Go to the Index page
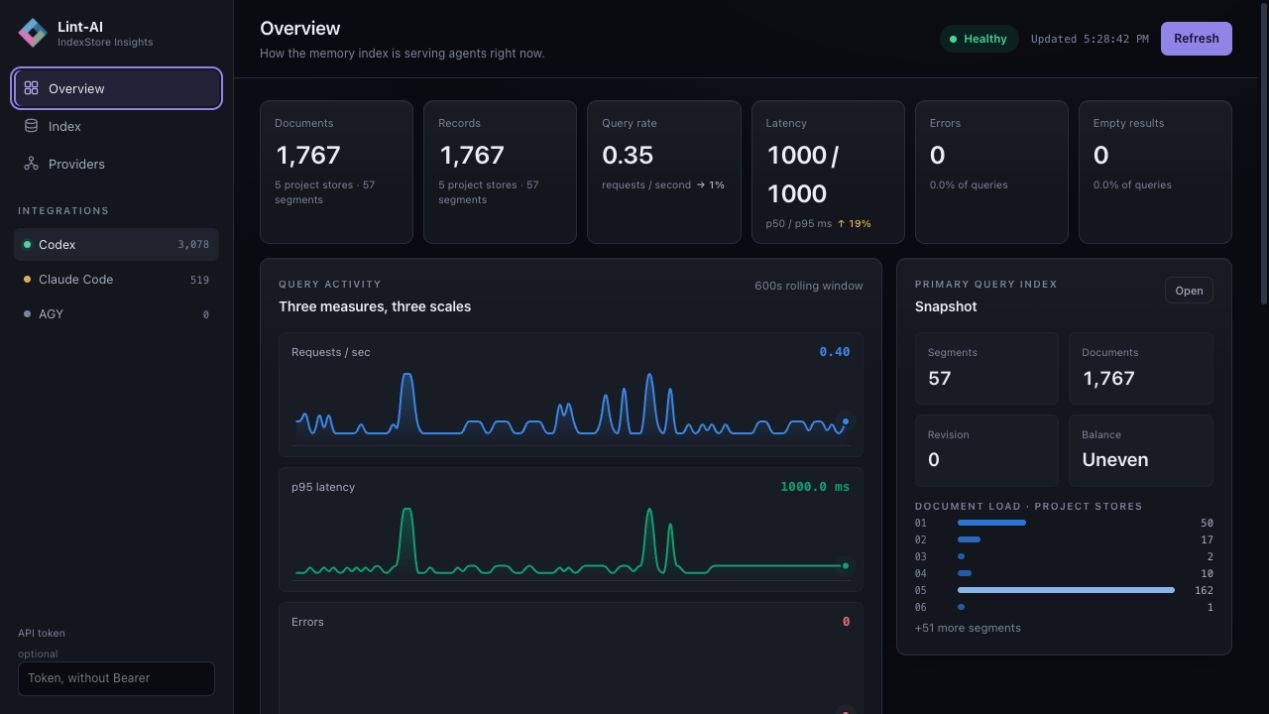Viewport: 1269px width, 714px height. [117, 126]
